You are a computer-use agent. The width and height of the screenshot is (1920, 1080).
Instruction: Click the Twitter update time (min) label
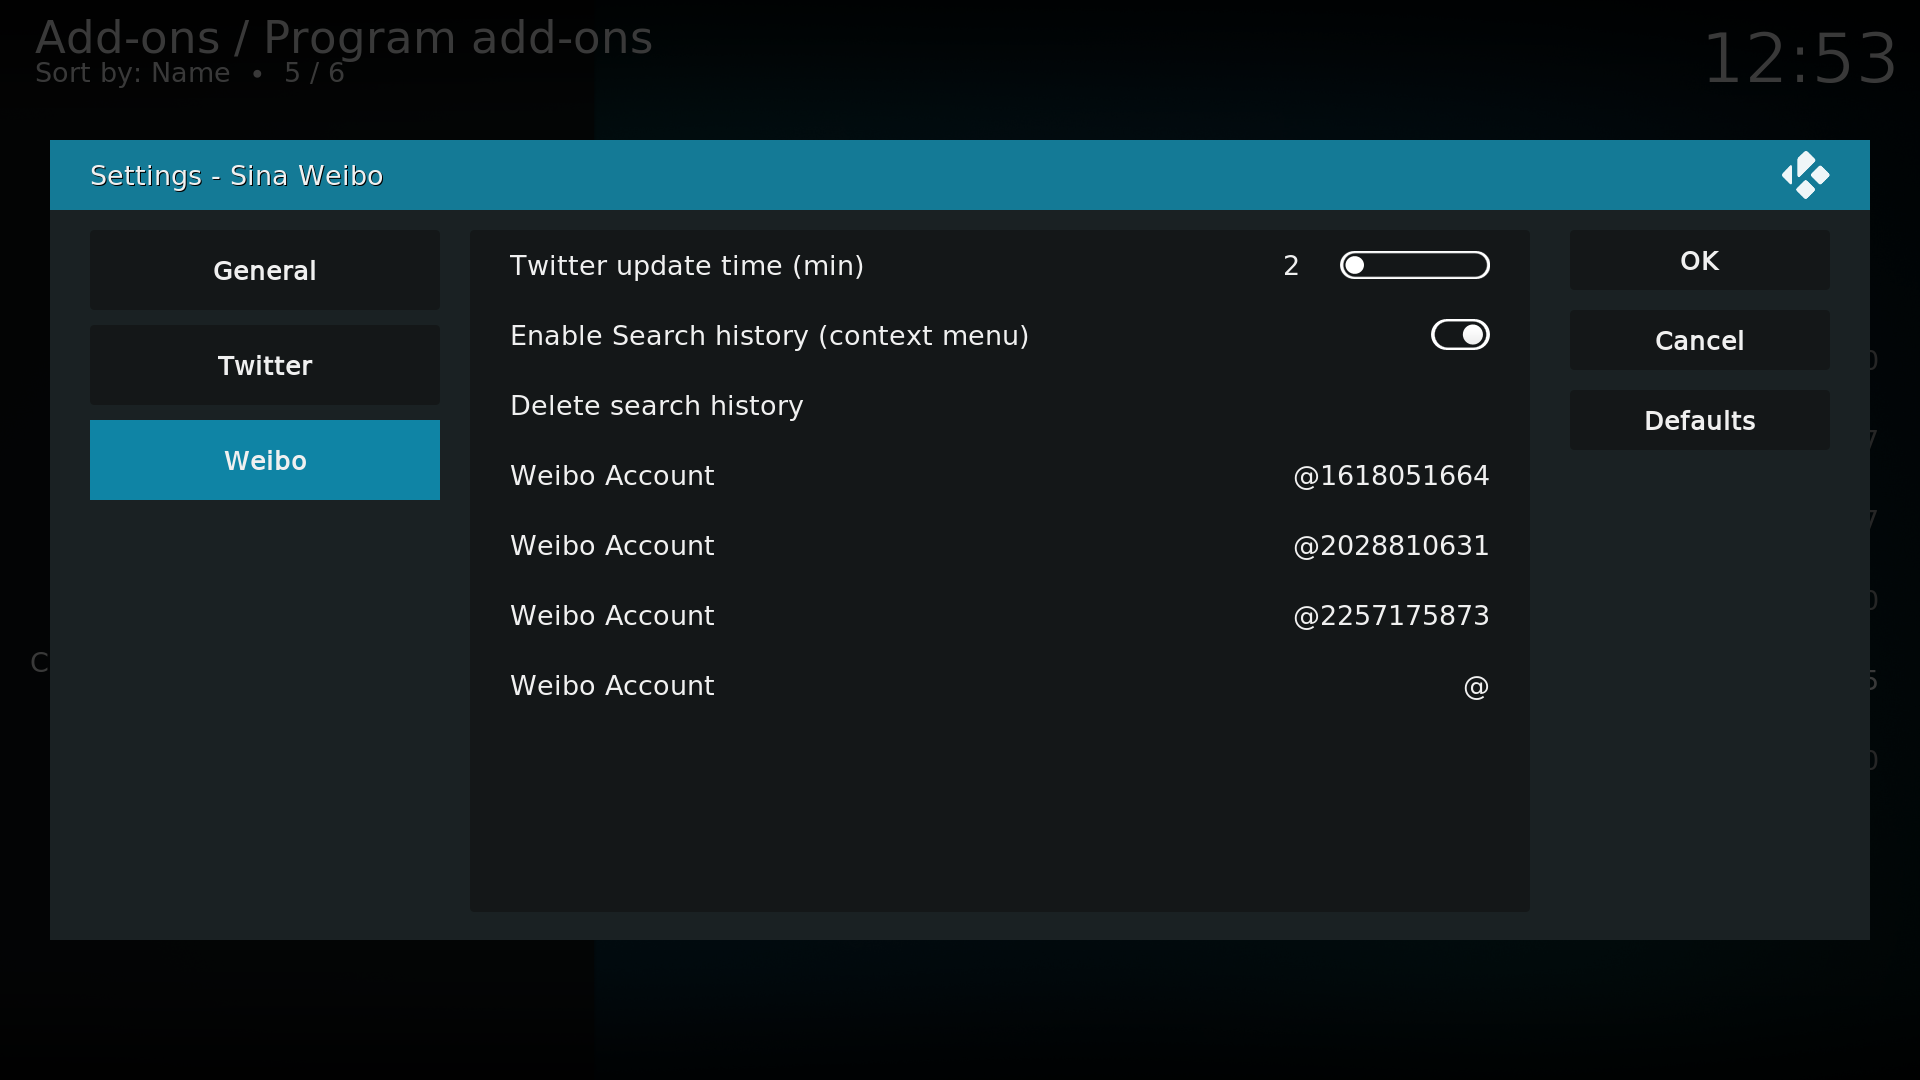click(x=686, y=266)
